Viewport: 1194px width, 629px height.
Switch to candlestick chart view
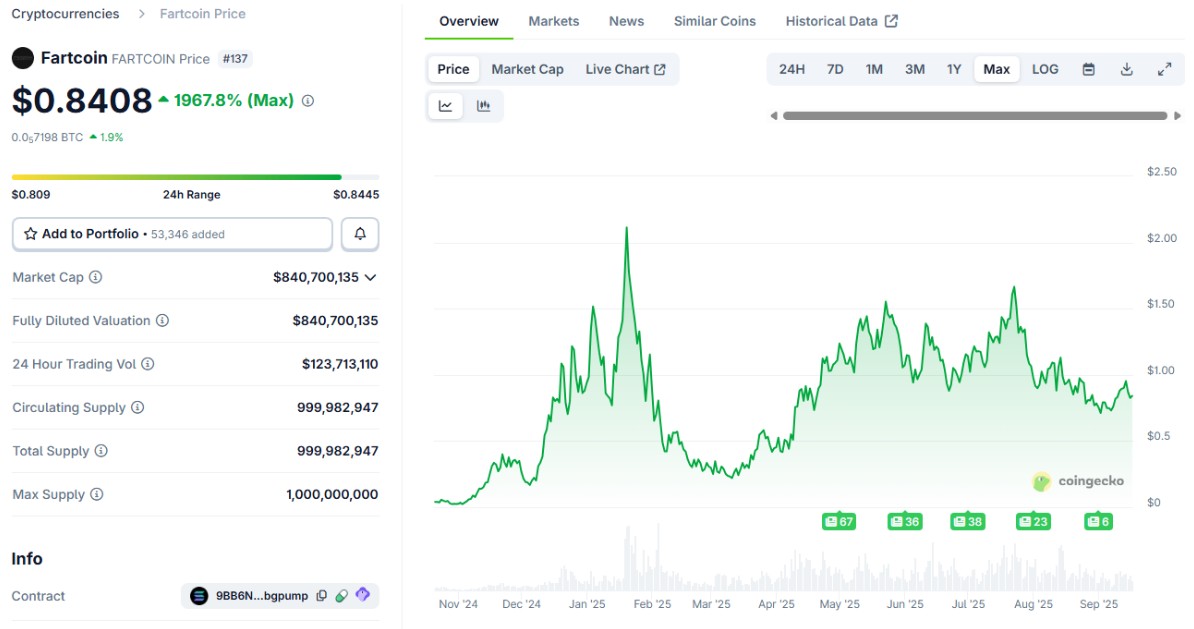tap(484, 106)
